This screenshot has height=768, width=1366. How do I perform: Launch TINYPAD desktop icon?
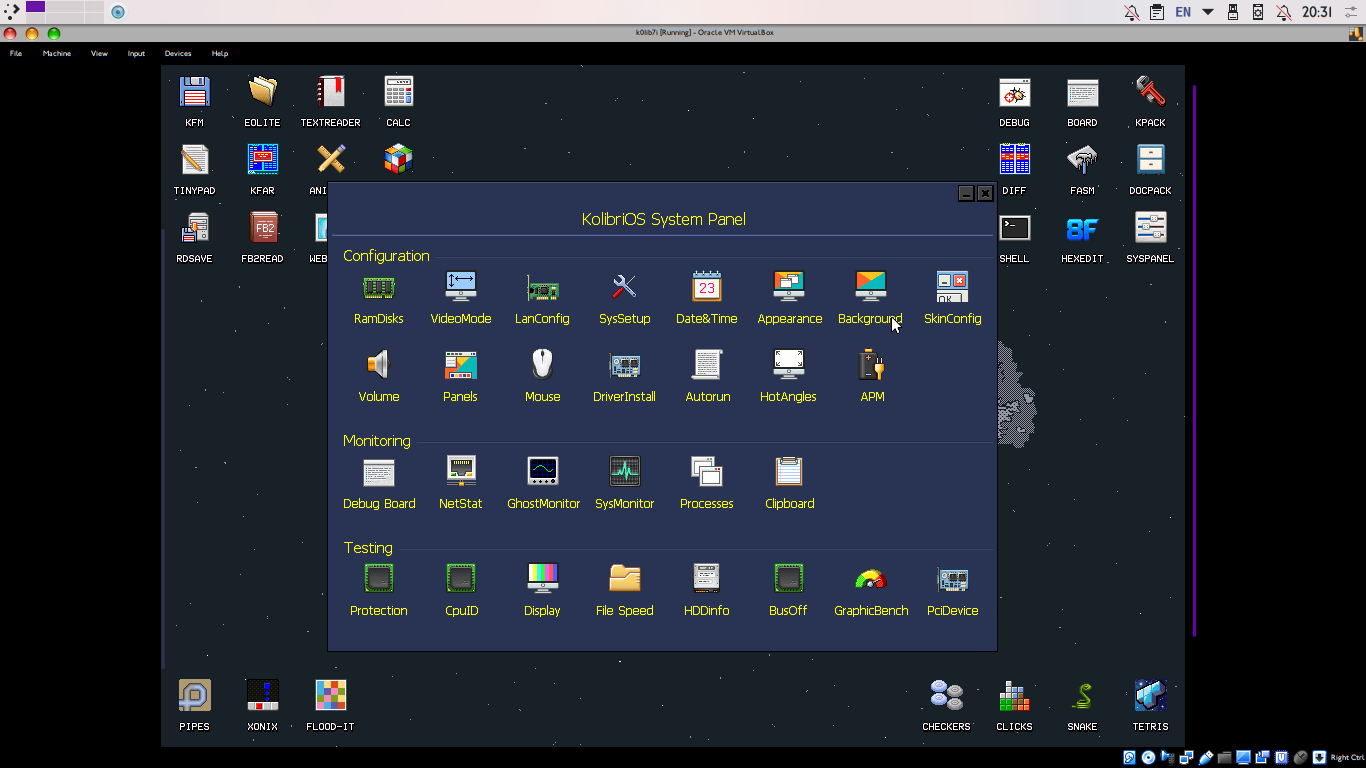[x=194, y=160]
